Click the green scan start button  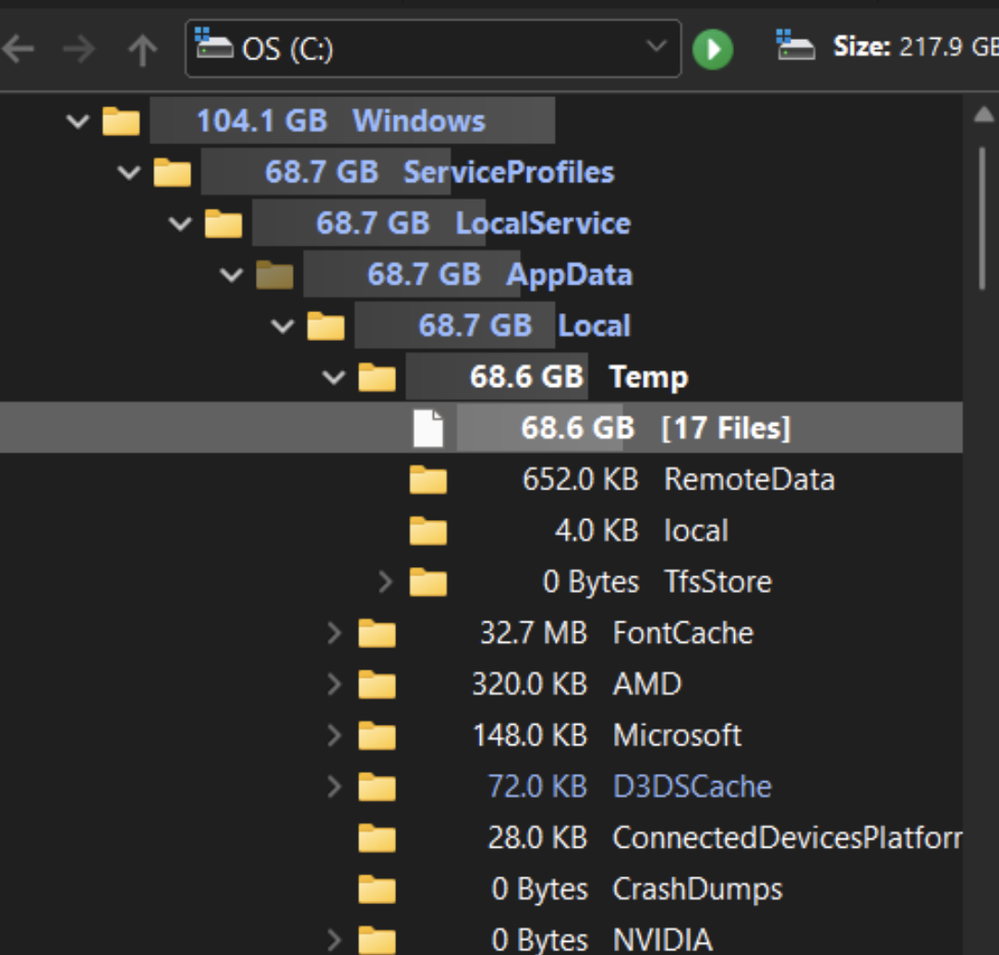click(x=712, y=49)
